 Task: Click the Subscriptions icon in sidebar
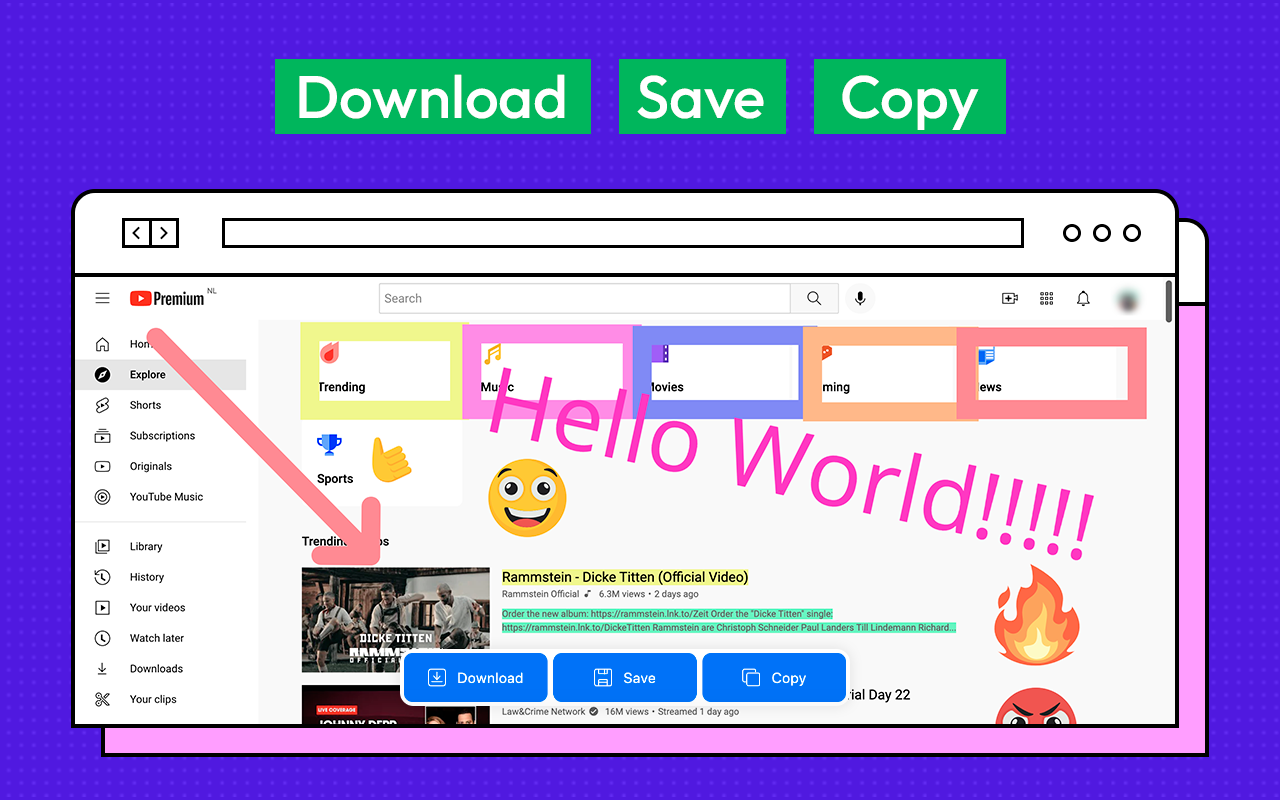point(102,436)
